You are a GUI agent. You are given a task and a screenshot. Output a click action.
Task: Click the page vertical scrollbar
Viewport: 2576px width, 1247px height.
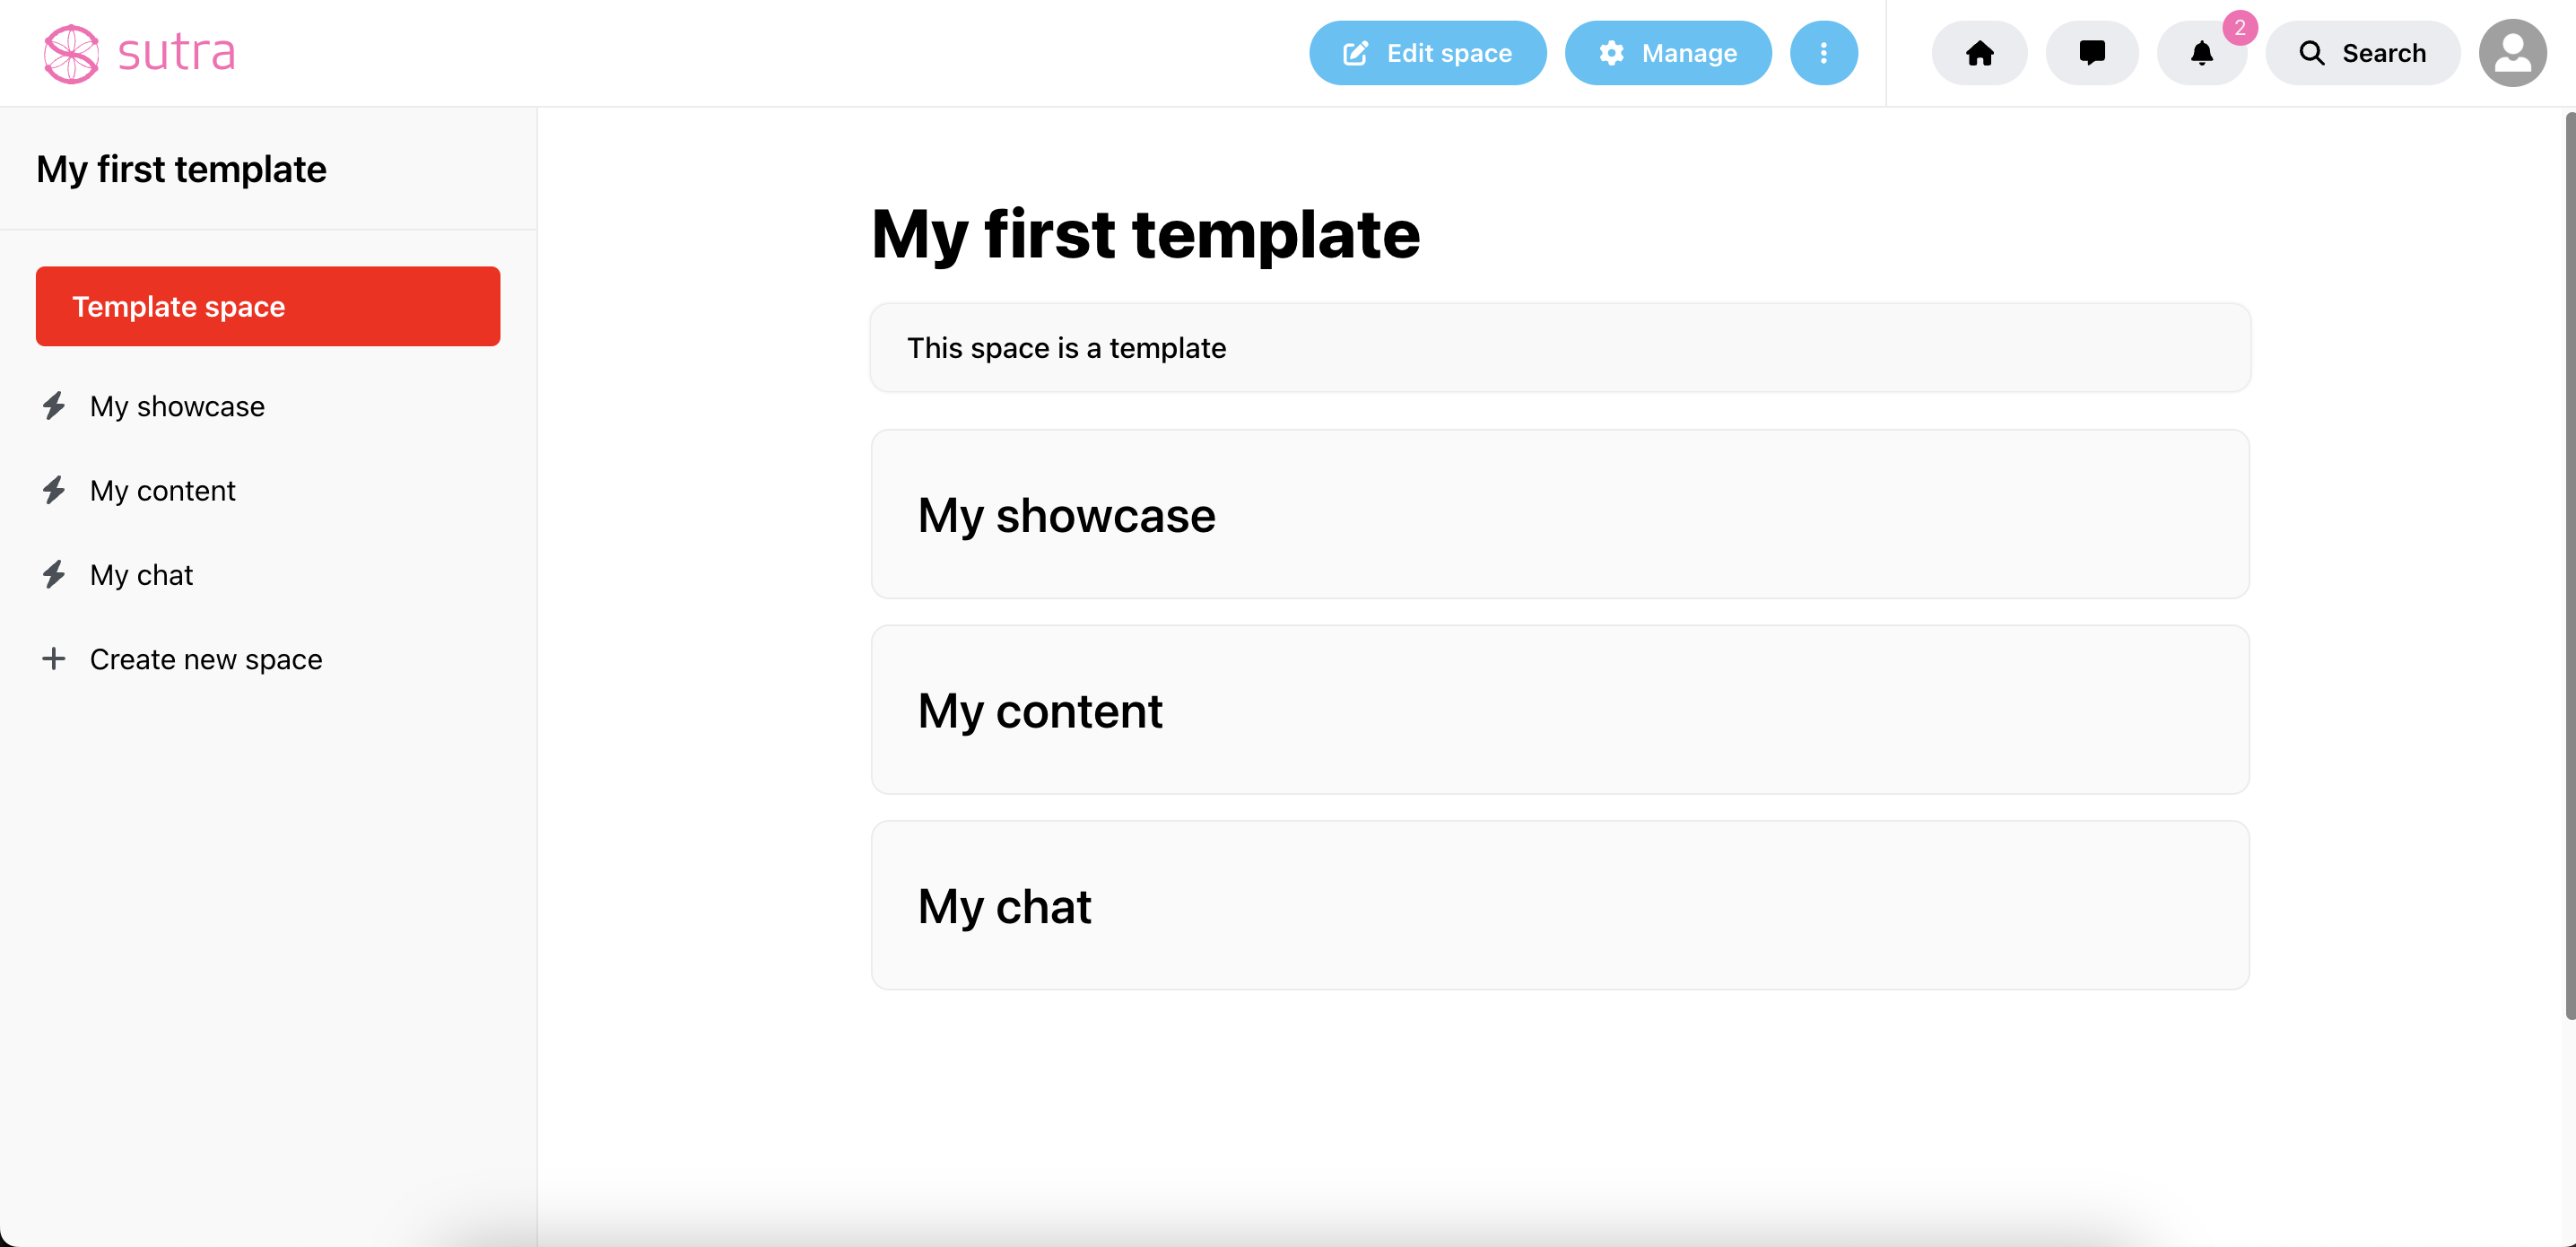point(2570,566)
